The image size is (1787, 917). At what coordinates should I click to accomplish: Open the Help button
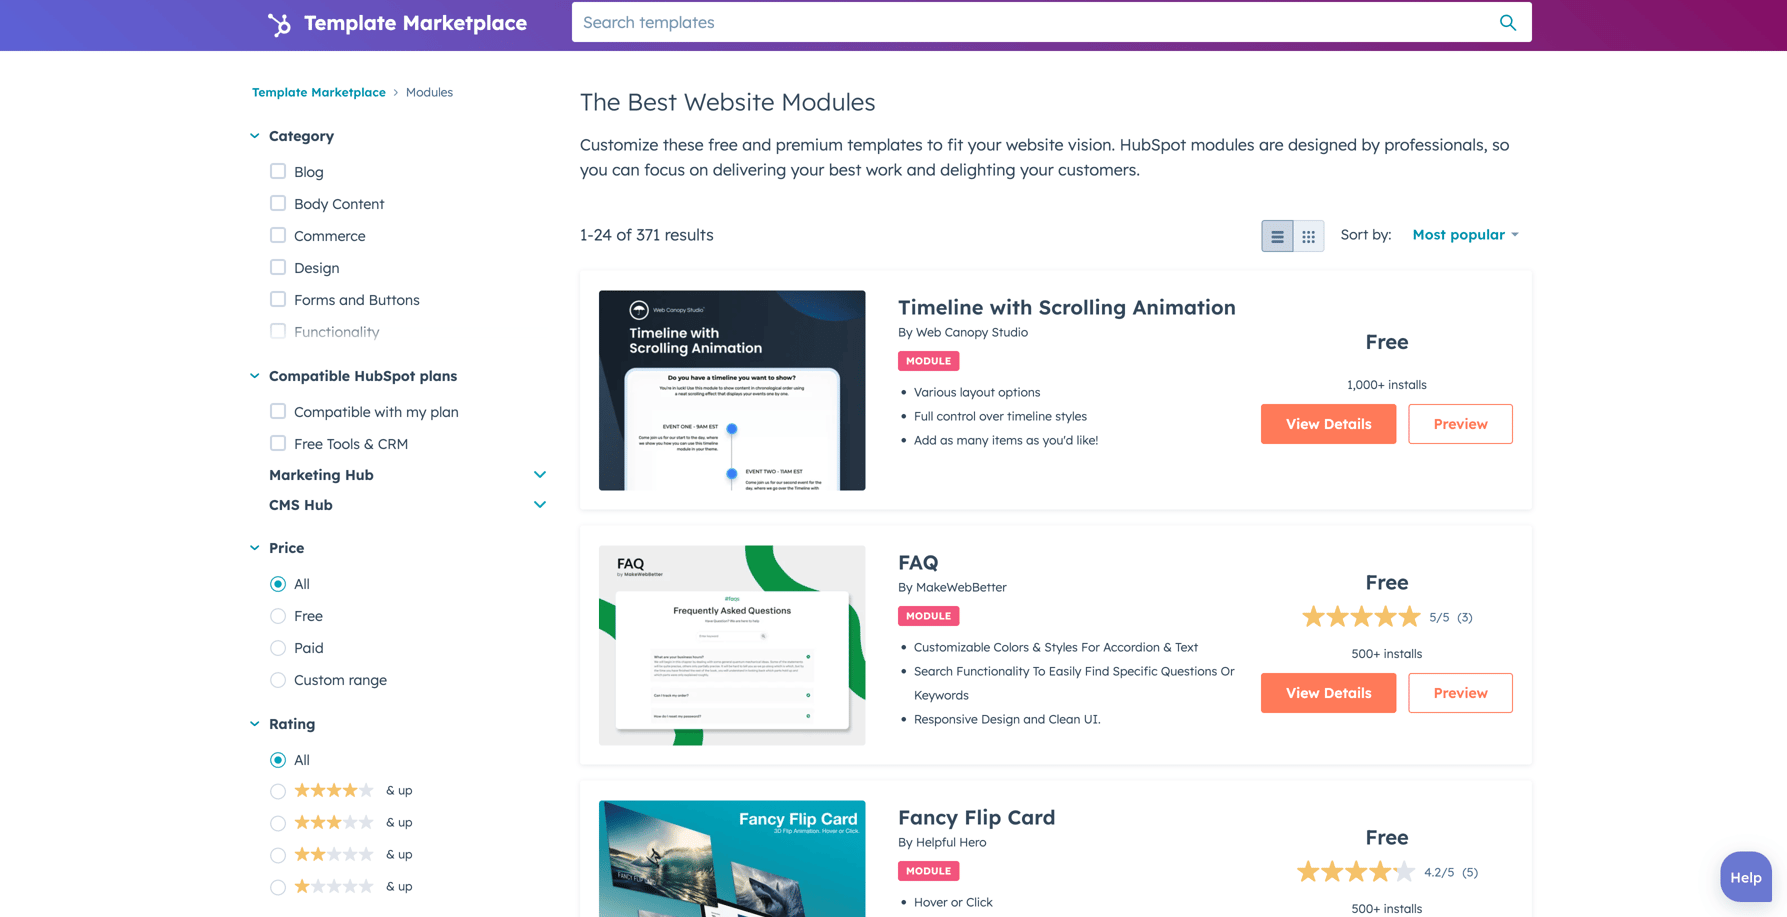[x=1745, y=876]
